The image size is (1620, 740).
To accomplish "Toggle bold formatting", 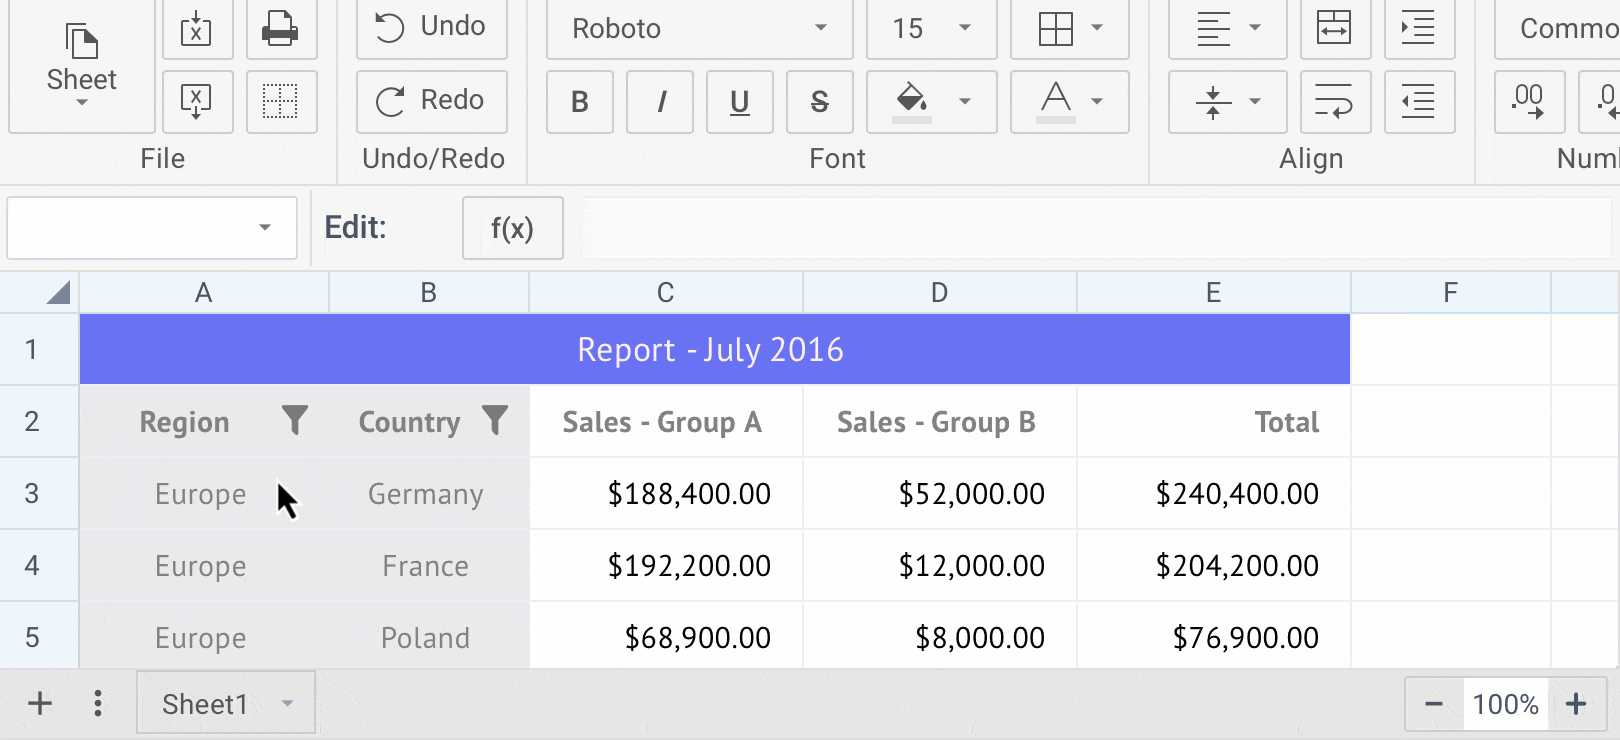I will tap(579, 102).
